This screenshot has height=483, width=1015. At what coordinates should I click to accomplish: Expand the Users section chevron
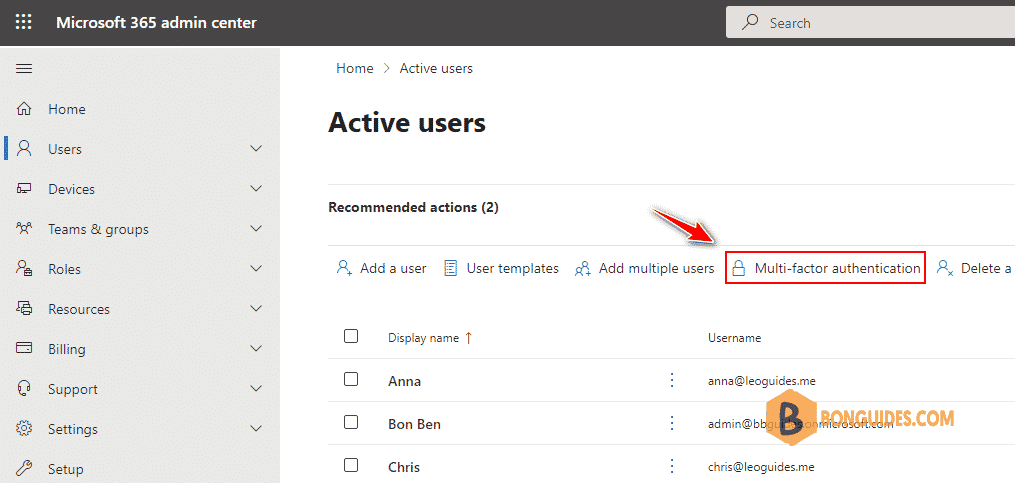pos(256,149)
